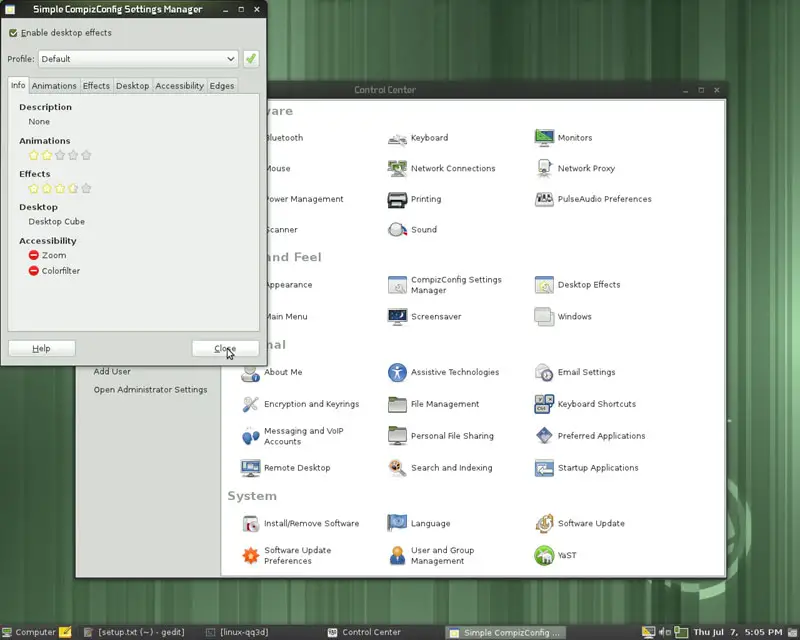
Task: Open Software Update Preferences icon
Action: click(250, 555)
